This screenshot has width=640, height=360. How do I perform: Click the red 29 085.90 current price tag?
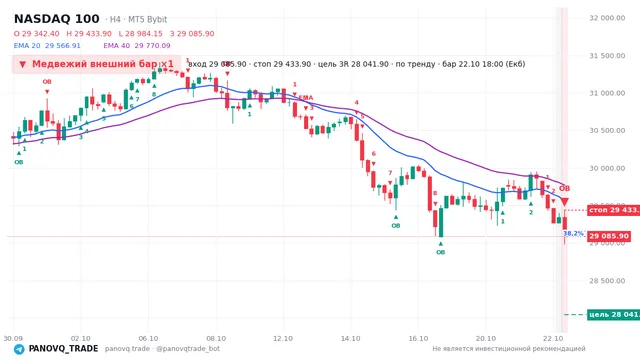click(x=609, y=236)
